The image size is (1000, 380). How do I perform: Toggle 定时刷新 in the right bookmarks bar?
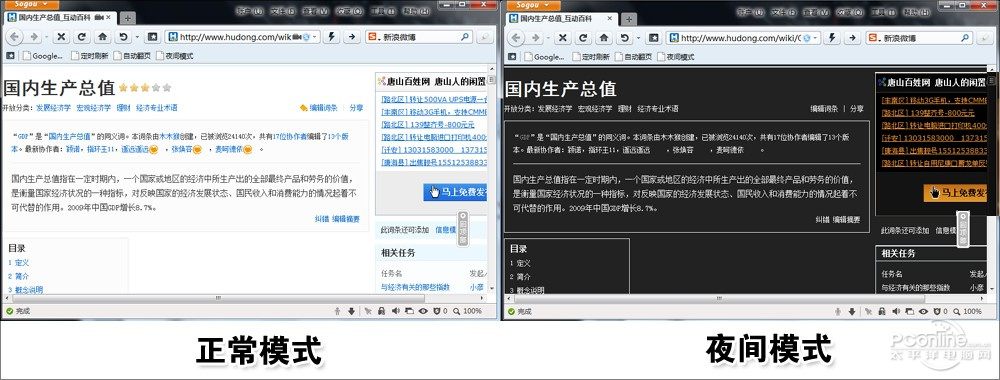[591, 57]
